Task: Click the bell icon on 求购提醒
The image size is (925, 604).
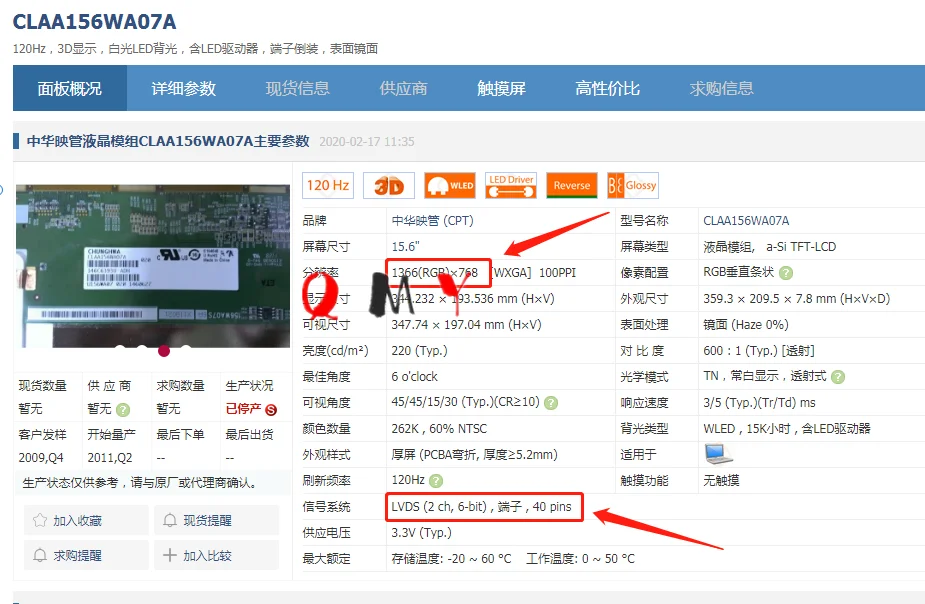Action: [40, 555]
